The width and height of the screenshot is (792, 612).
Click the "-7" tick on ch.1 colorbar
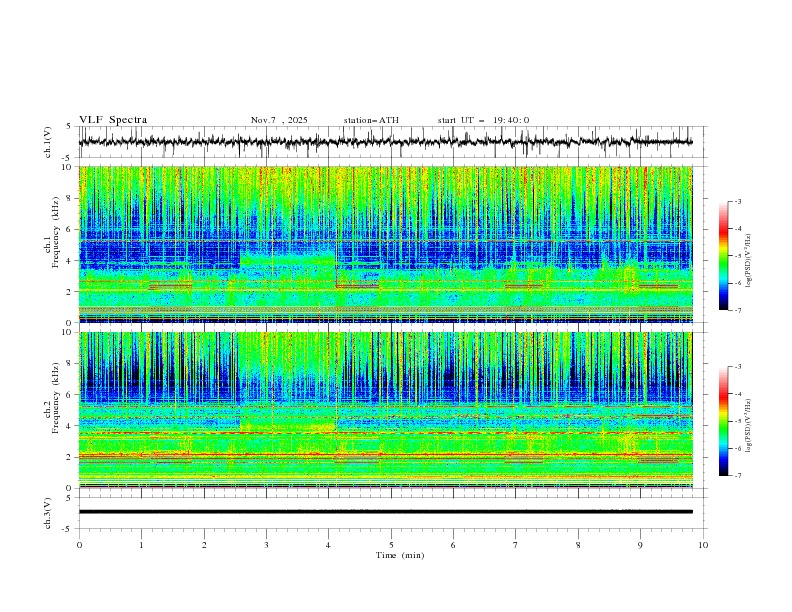coord(738,310)
